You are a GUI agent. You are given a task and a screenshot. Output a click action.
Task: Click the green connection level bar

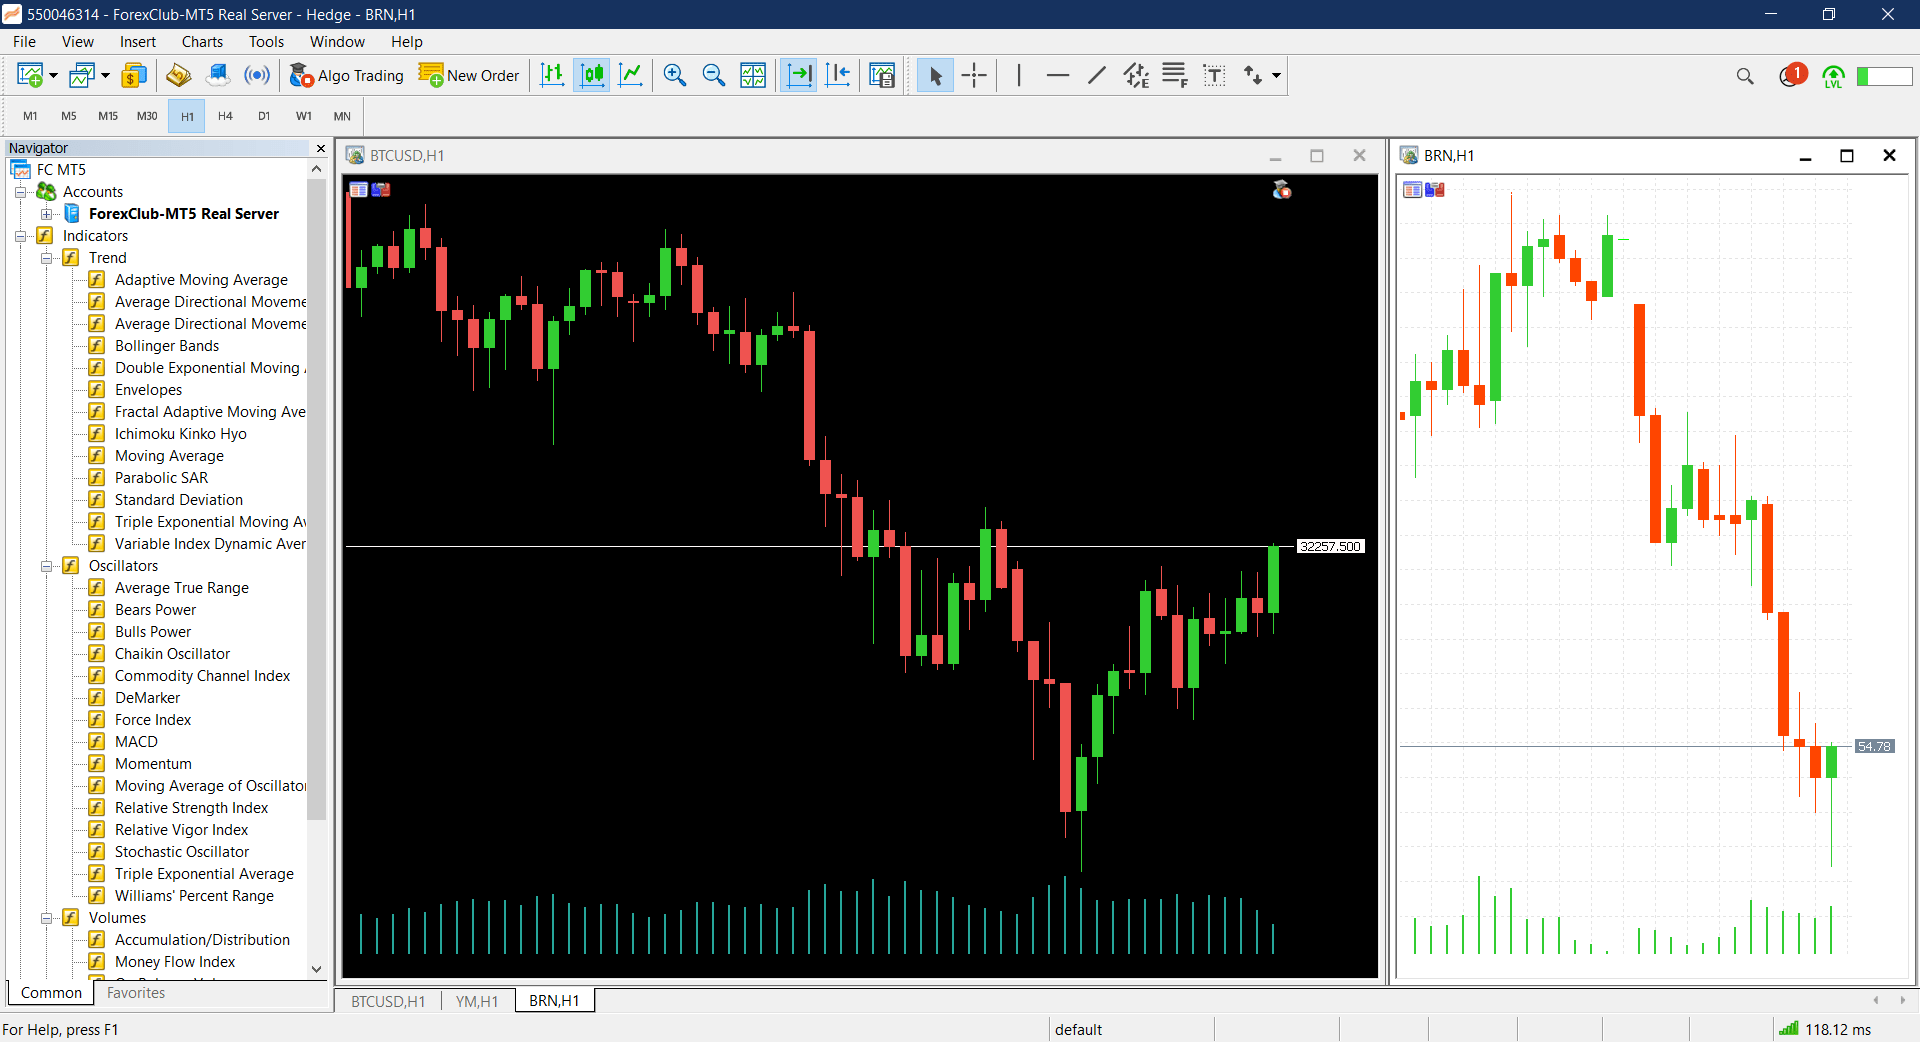click(x=1885, y=75)
